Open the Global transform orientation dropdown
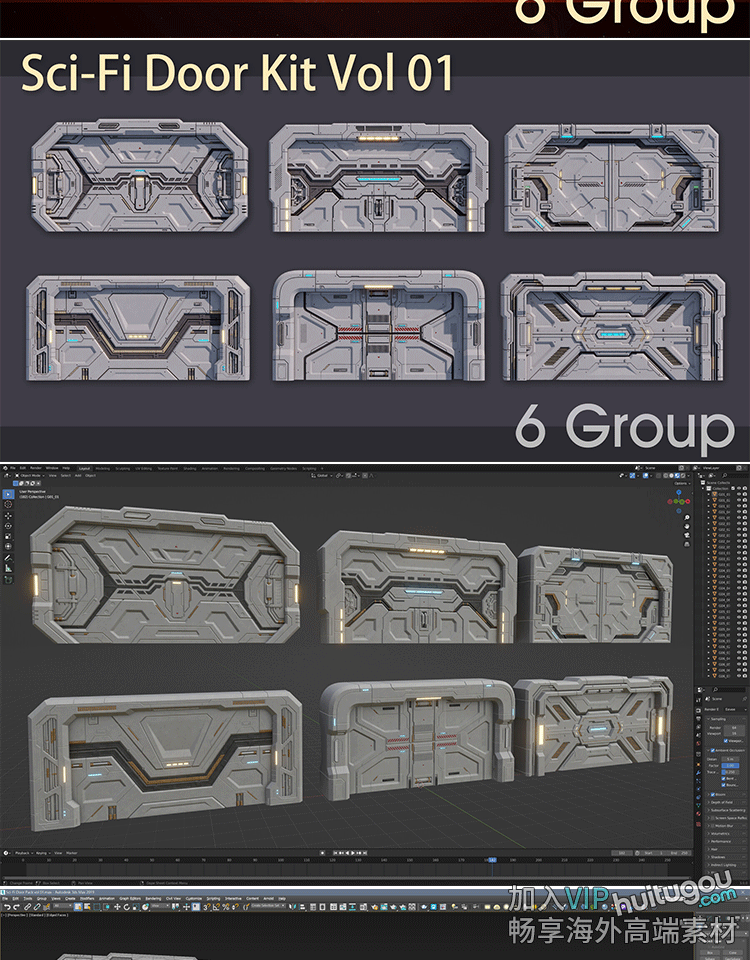Image resolution: width=750 pixels, height=960 pixels. (x=322, y=476)
